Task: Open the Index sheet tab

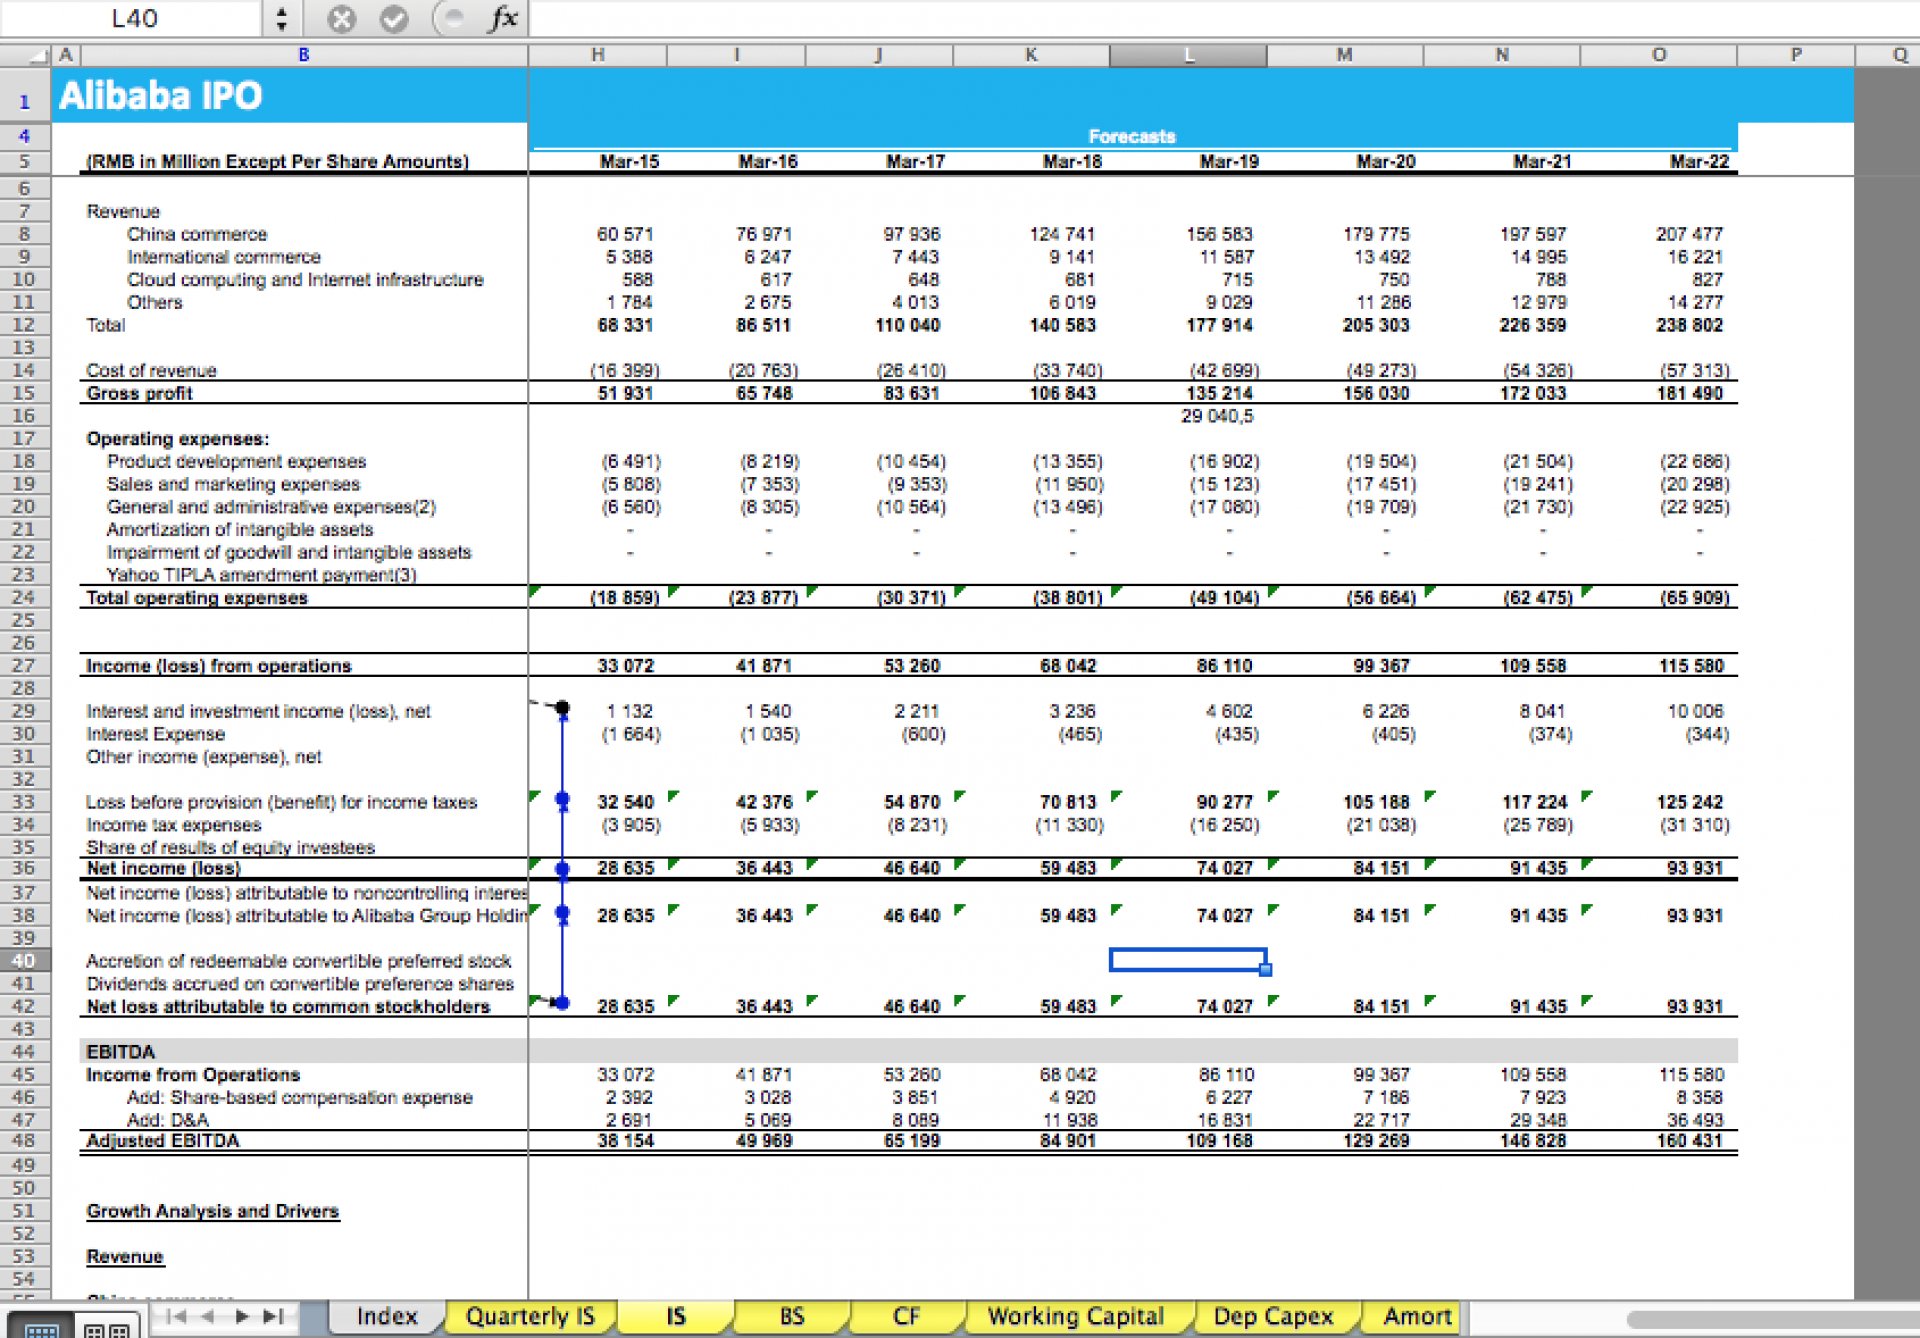Action: click(386, 1317)
